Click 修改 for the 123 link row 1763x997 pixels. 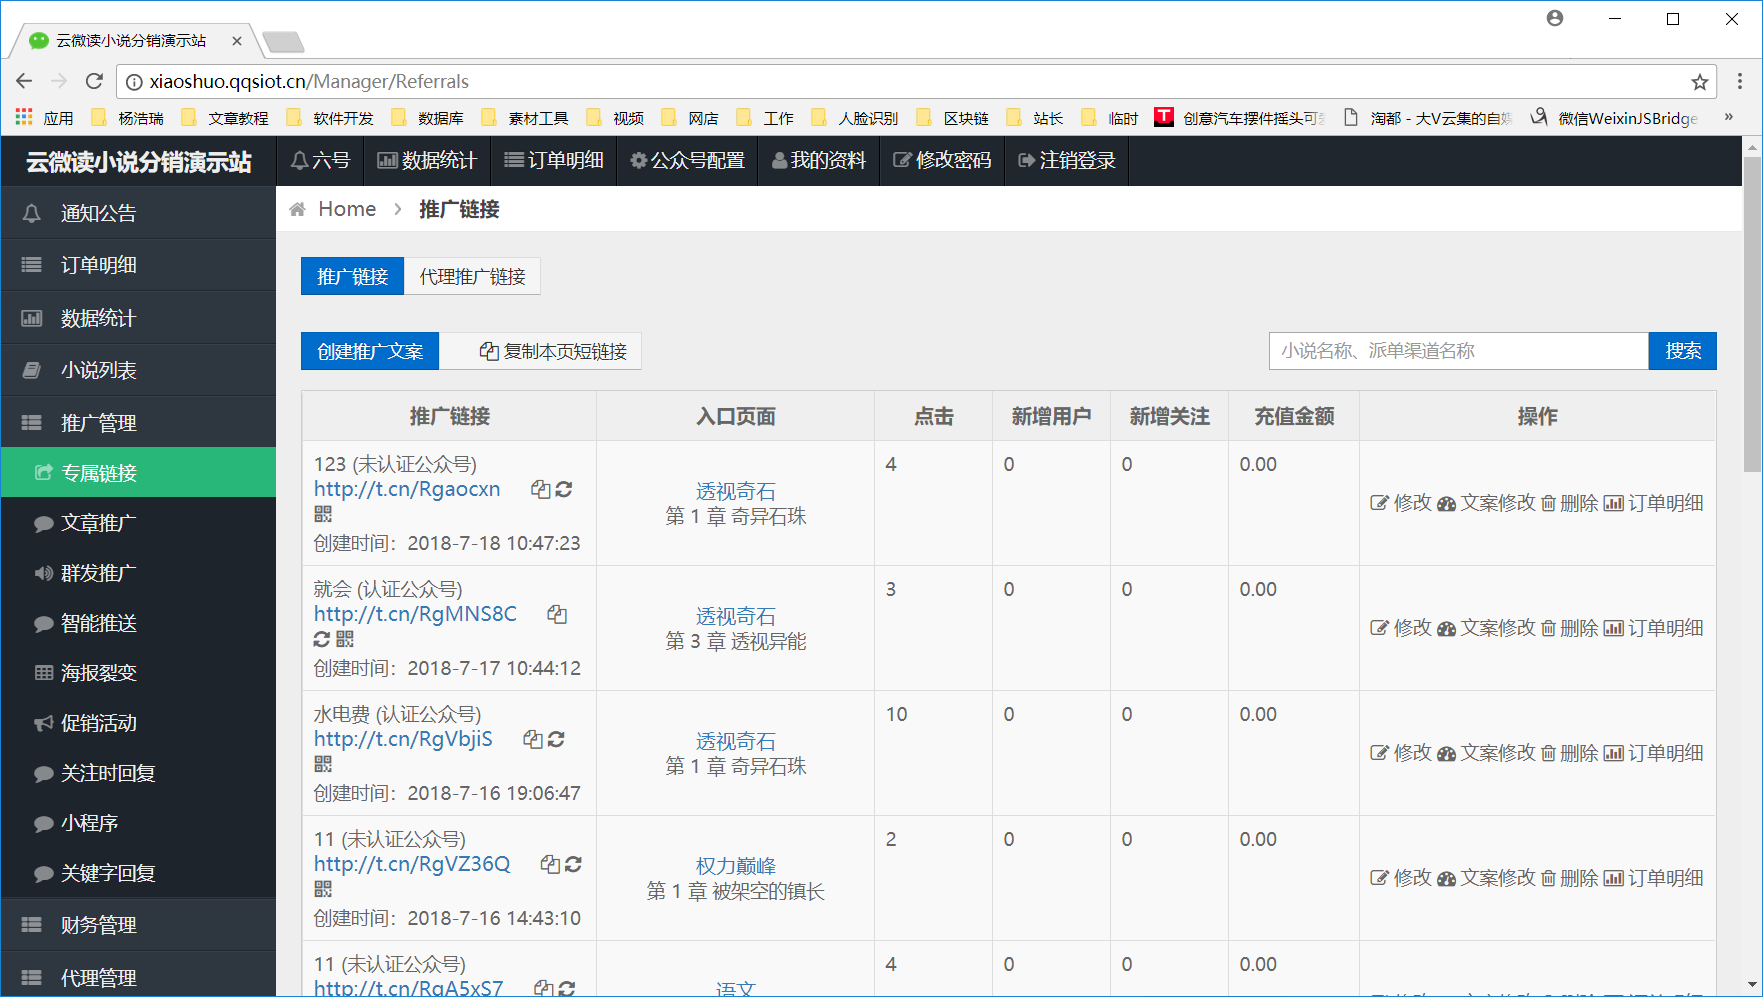(1401, 503)
